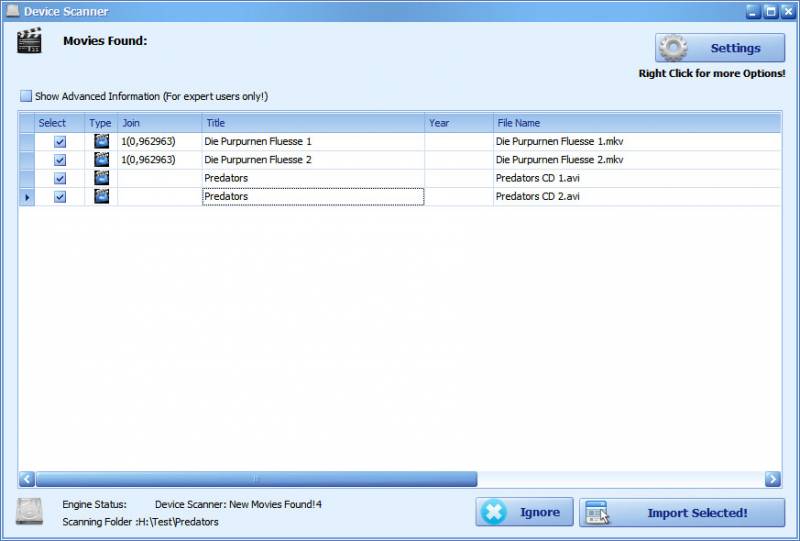Click the type icon for Predators CD 2.avi
Image resolution: width=800 pixels, height=541 pixels.
102,196
